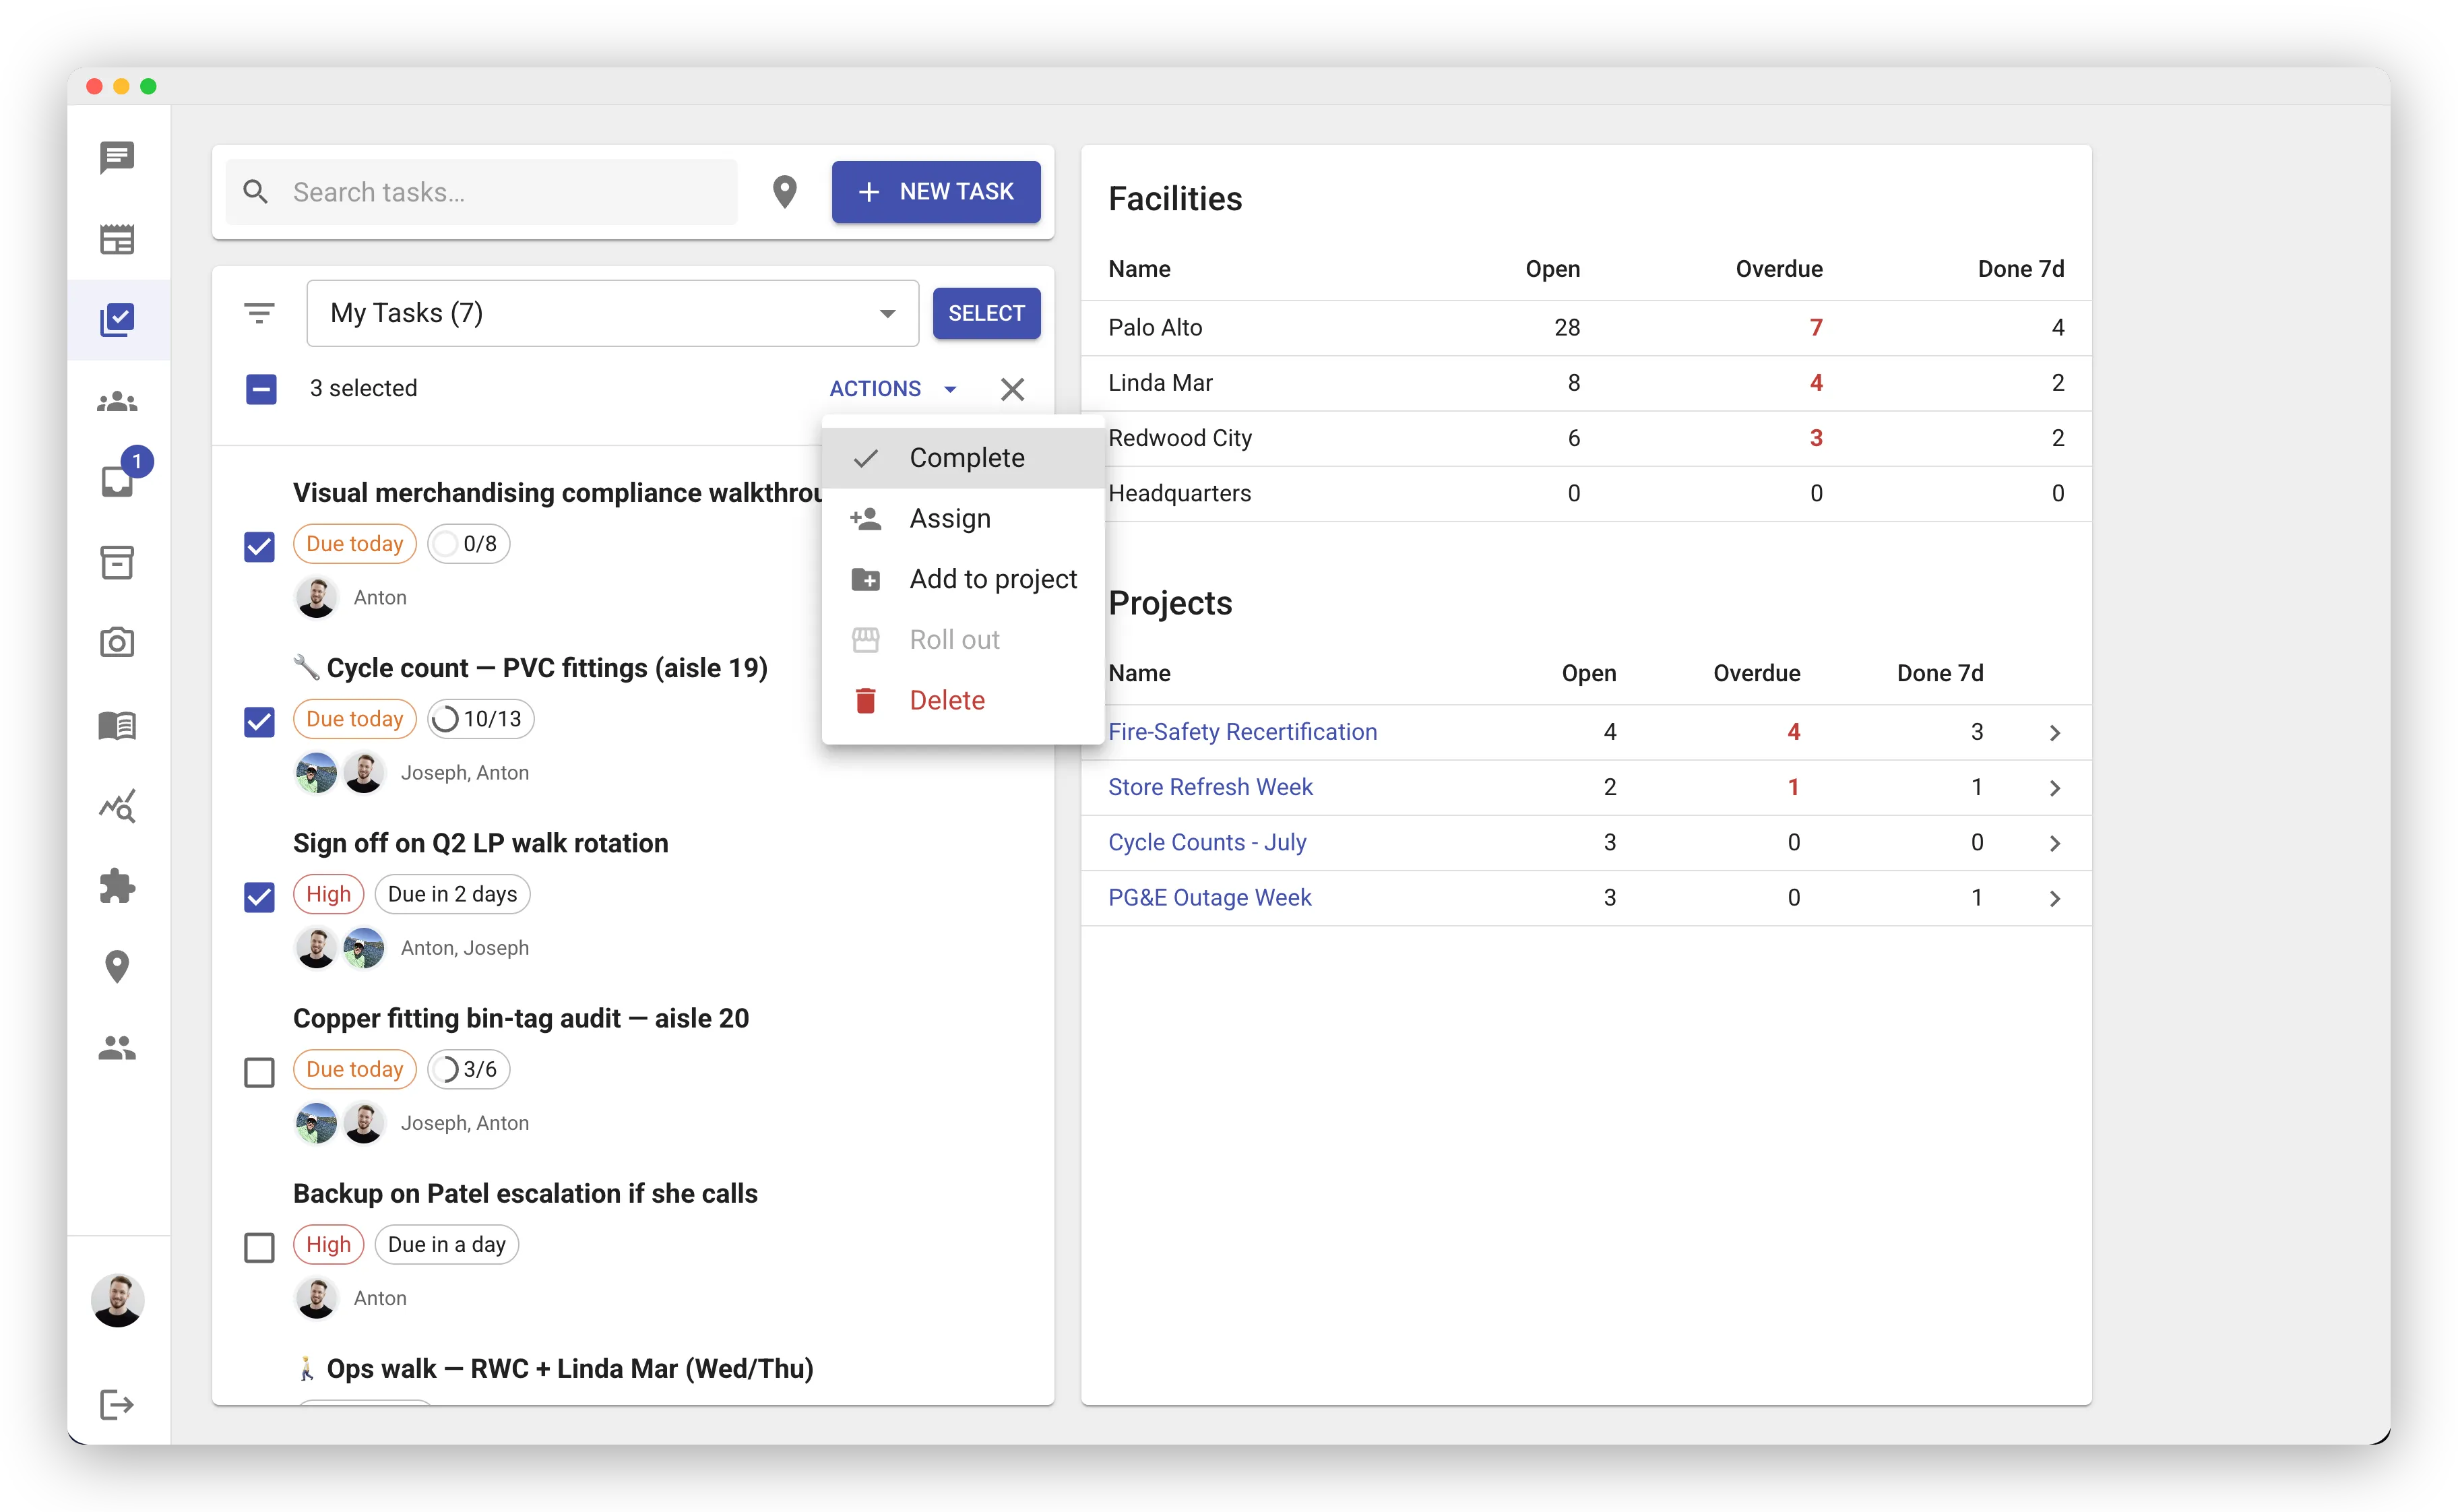
Task: Choose Delete from the actions menu
Action: coord(963,701)
